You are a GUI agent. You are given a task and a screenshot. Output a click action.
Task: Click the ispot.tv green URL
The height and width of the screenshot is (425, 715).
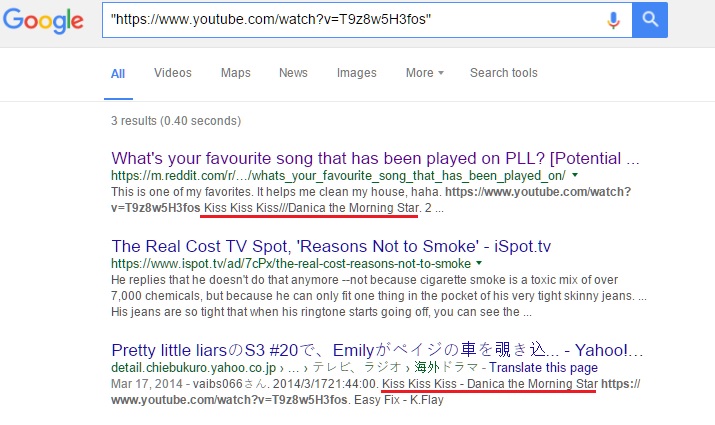coord(291,264)
